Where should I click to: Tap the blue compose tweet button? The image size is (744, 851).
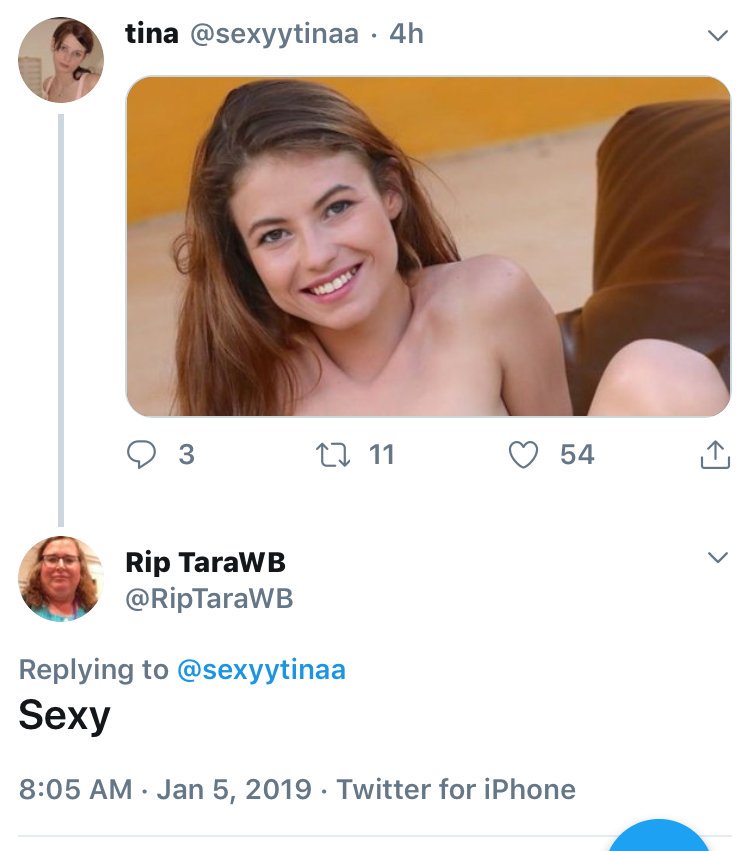pos(658,835)
